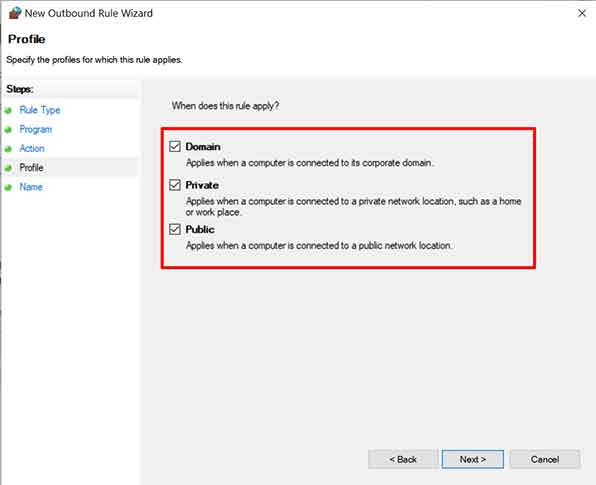Uncheck the Public profile checkbox

tap(175, 229)
